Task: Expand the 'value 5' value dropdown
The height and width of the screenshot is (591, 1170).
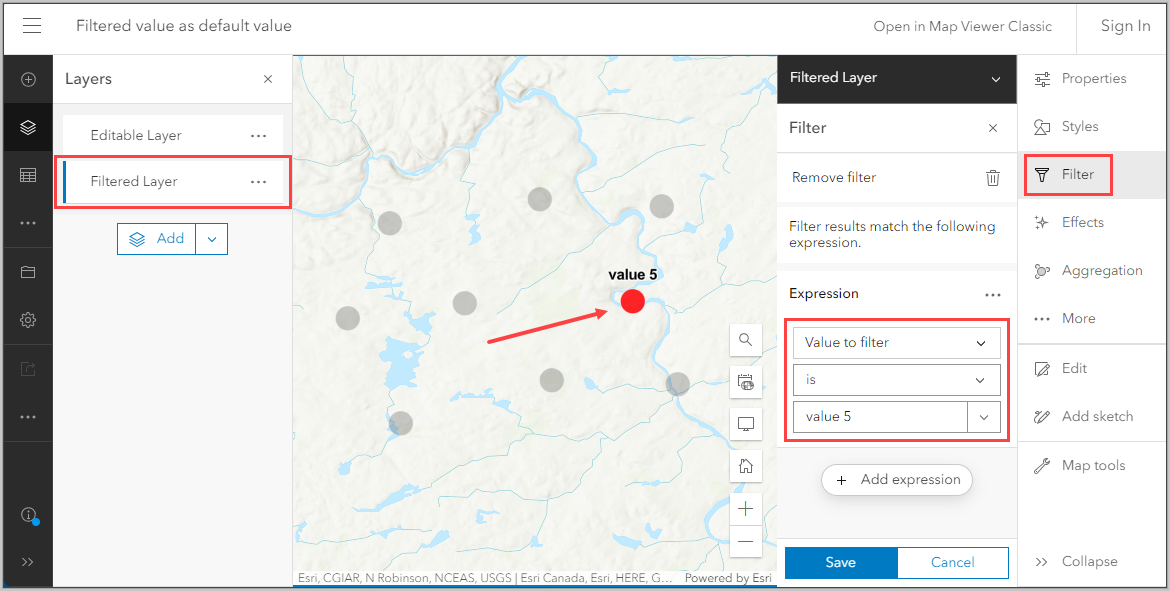Action: (x=983, y=417)
